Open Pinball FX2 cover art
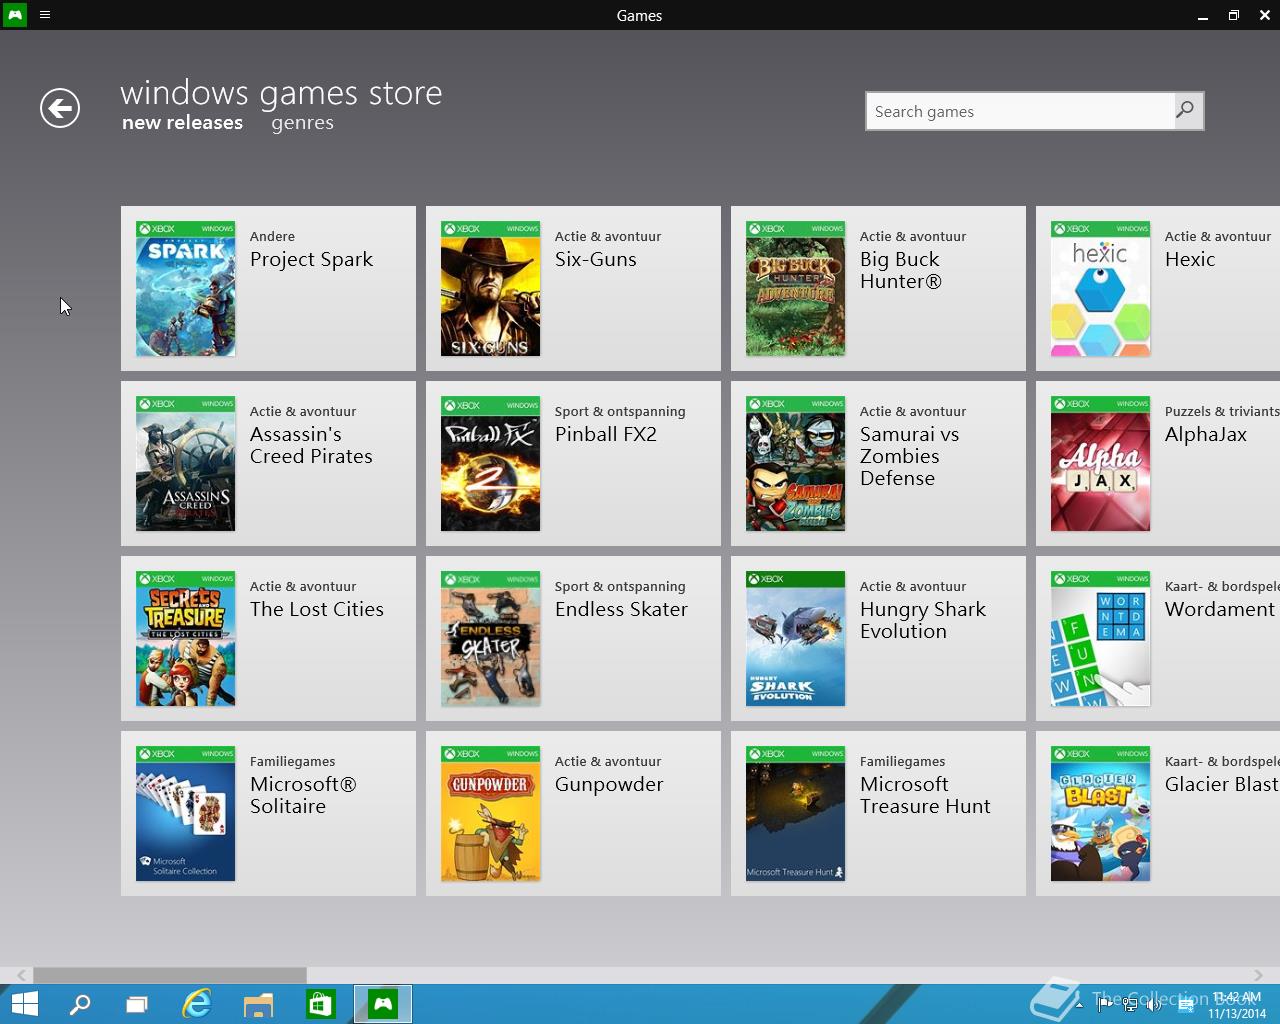This screenshot has width=1280, height=1024. (491, 464)
